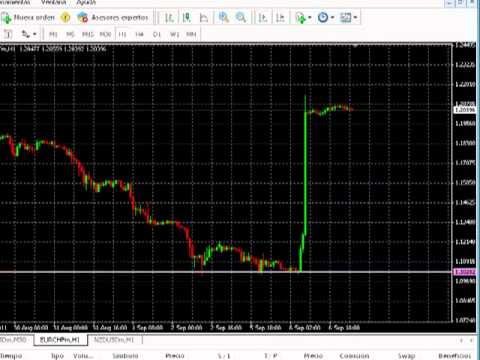Click the 6 Sep 02:00 time label
The height and width of the screenshot is (360, 480).
point(305,327)
